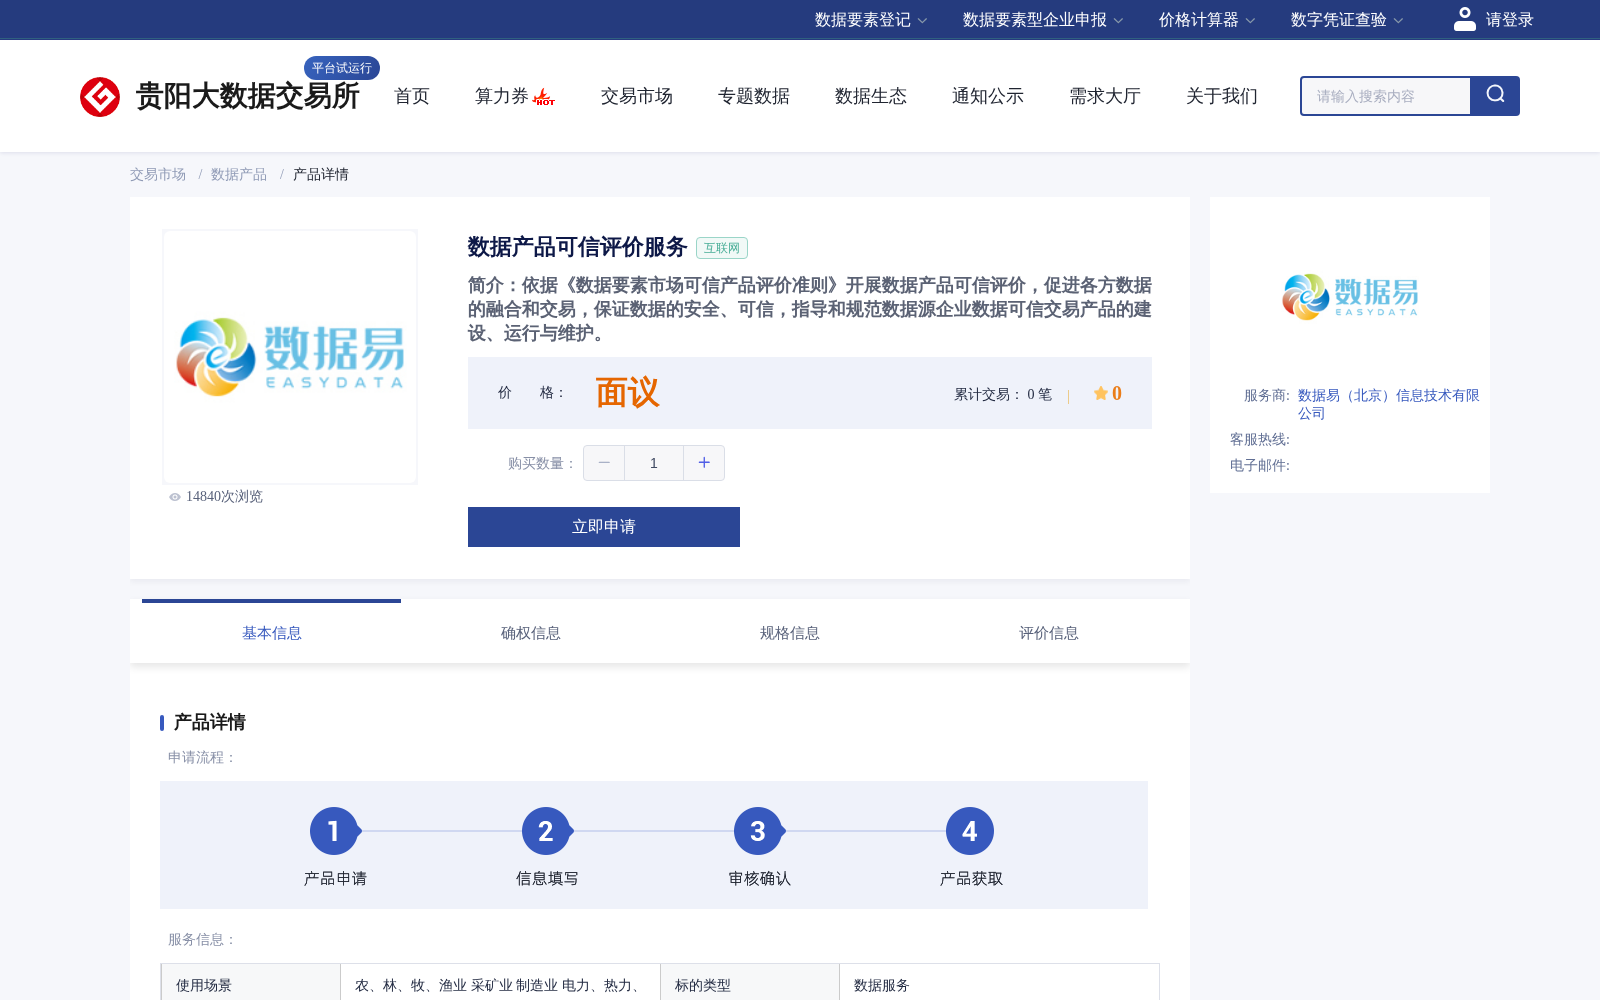Viewport: 1600px width, 1000px height.
Task: Expand 价格计算器 dropdown menu
Action: point(1207,20)
